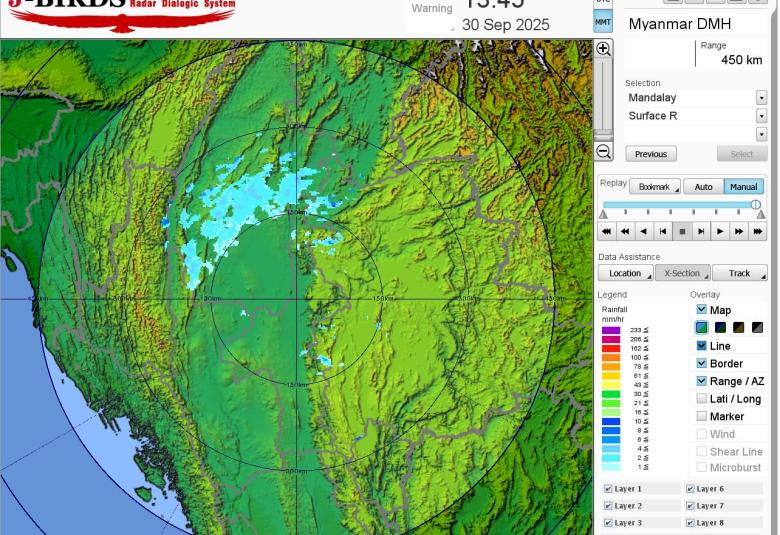Click the zoom out magnifier icon

[x=603, y=152]
